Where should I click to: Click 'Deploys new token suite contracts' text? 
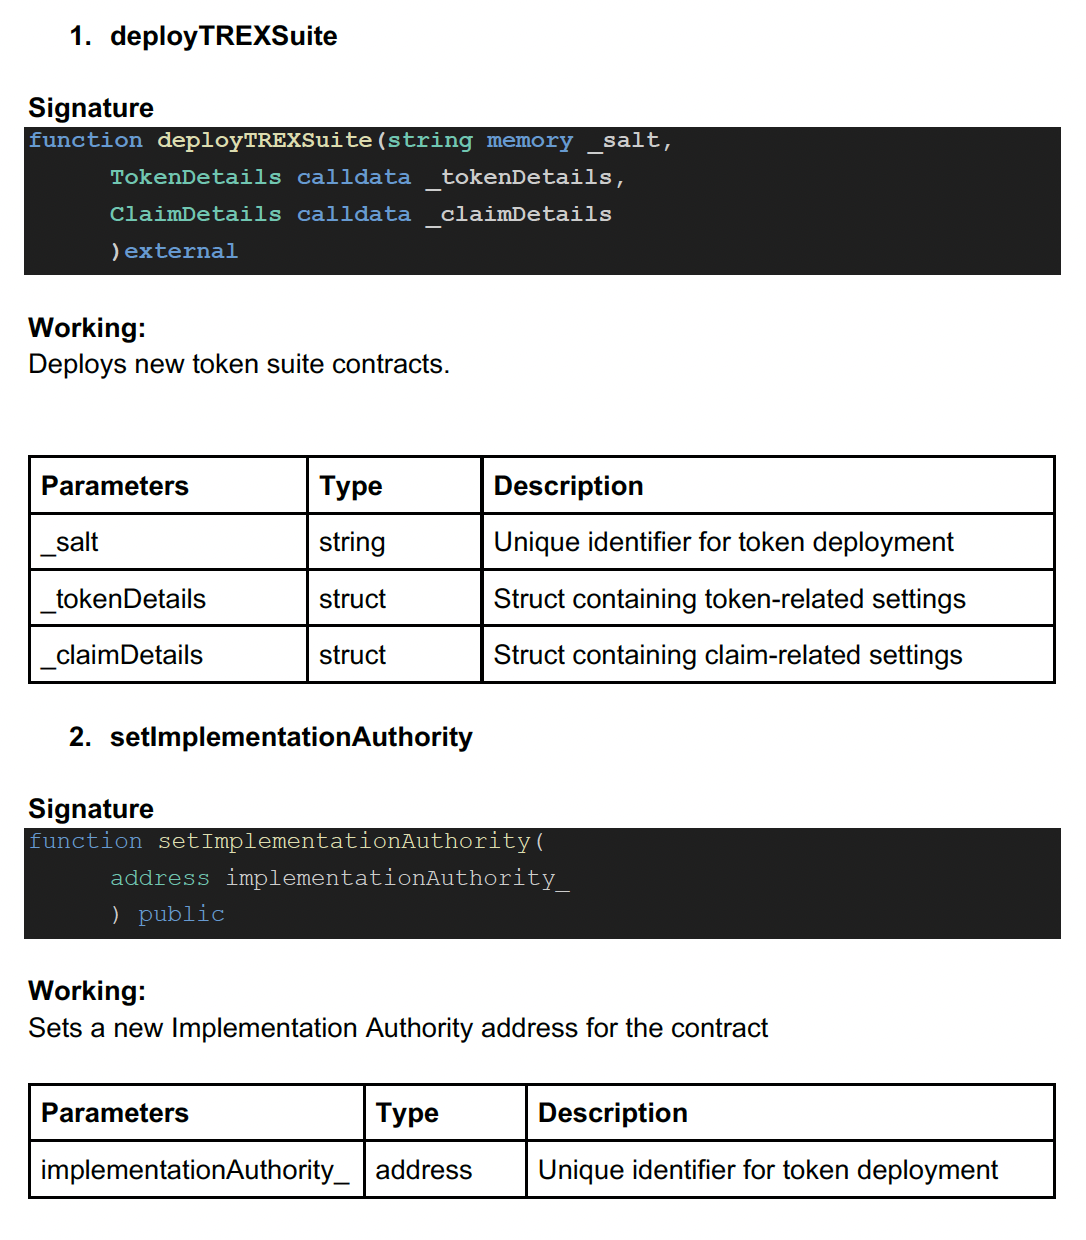tap(239, 364)
